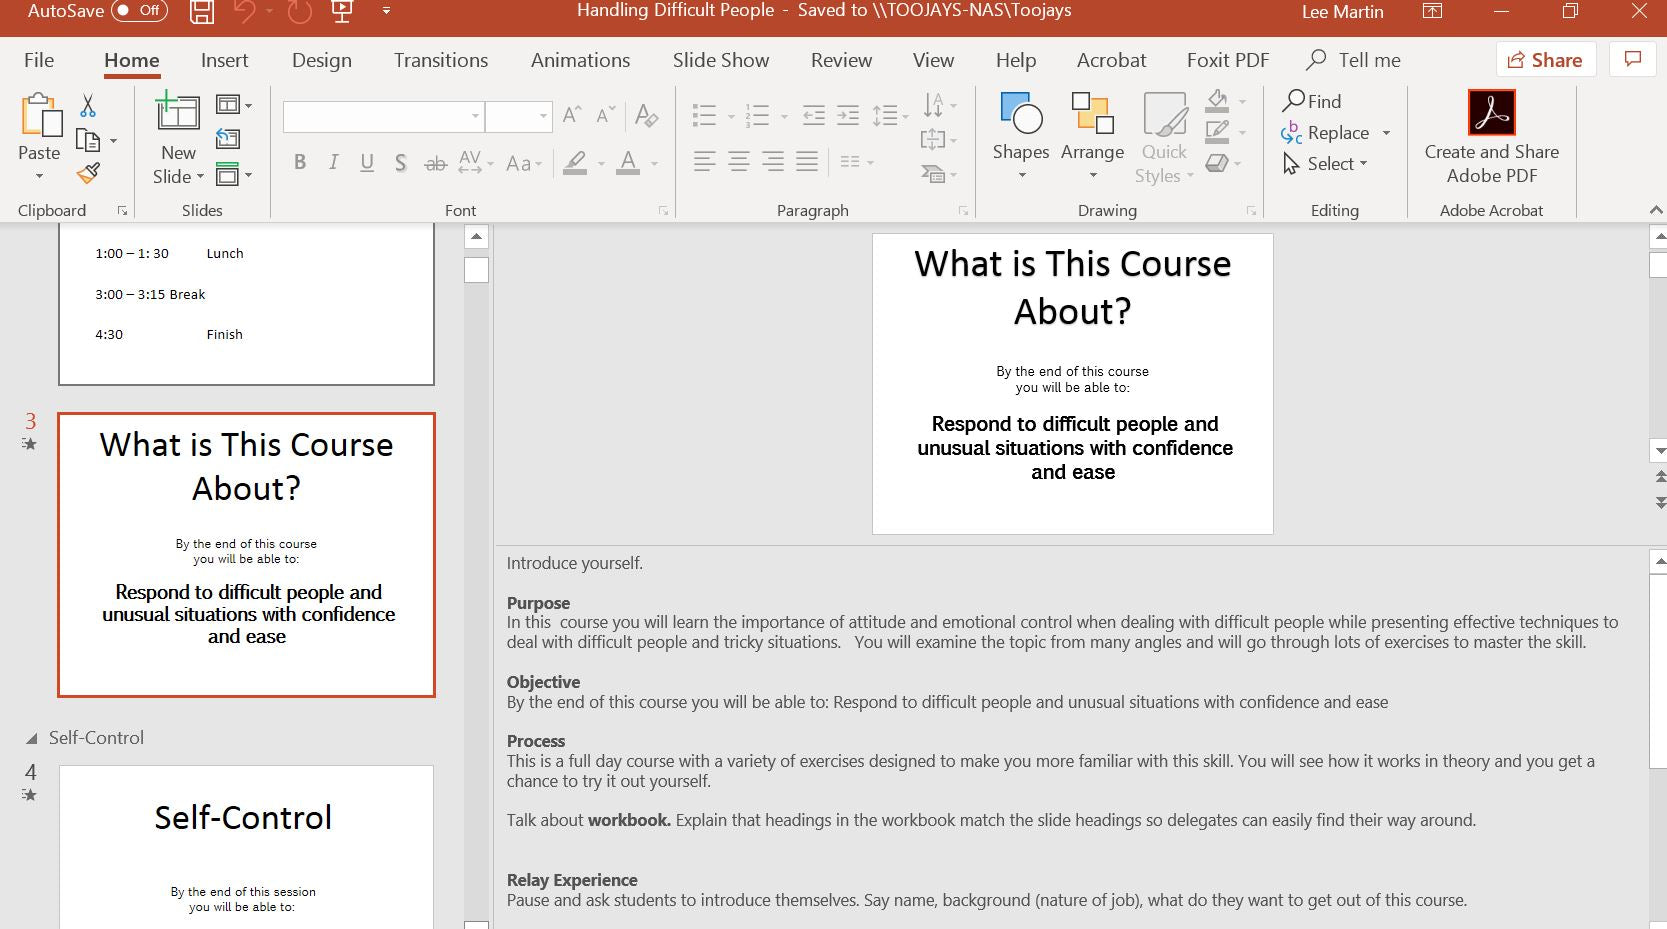Click Find in the Editing group
The height and width of the screenshot is (929, 1667).
1312,101
